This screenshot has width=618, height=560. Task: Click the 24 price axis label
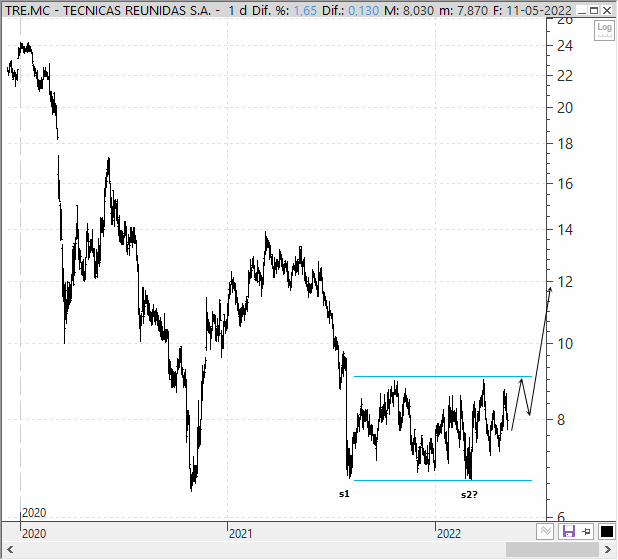565,46
